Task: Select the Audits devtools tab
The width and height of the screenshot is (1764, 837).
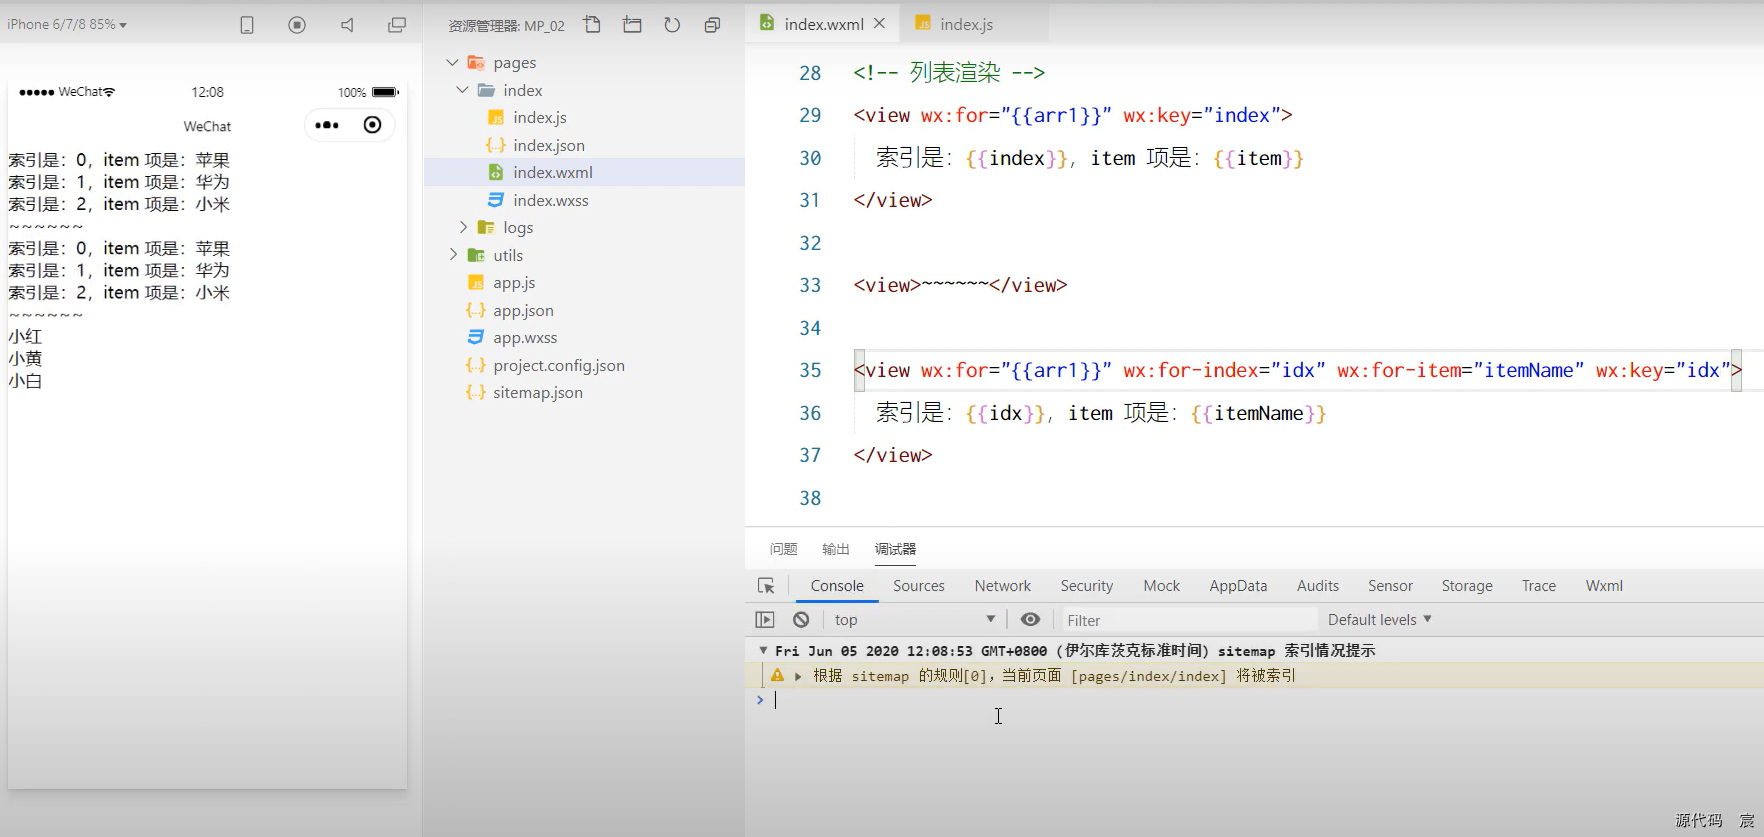Action: point(1318,586)
